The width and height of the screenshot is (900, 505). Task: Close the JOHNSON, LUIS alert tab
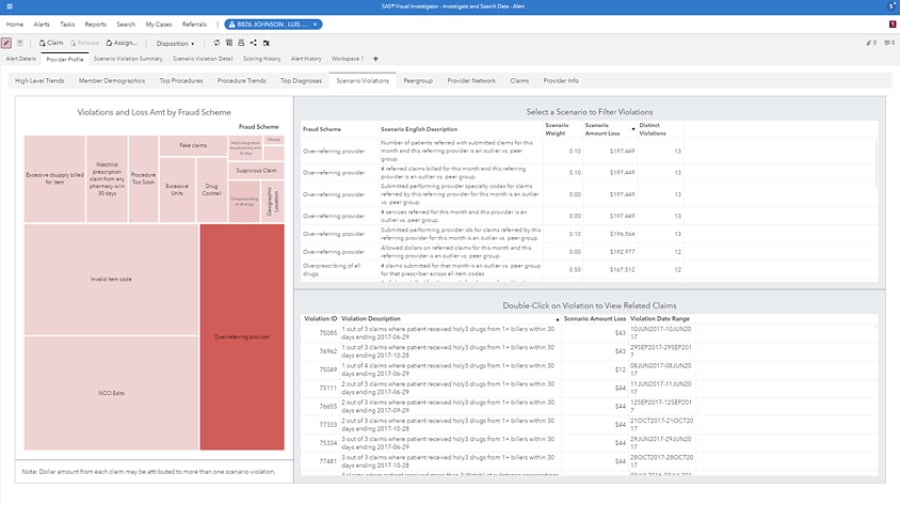pyautogui.click(x=315, y=24)
